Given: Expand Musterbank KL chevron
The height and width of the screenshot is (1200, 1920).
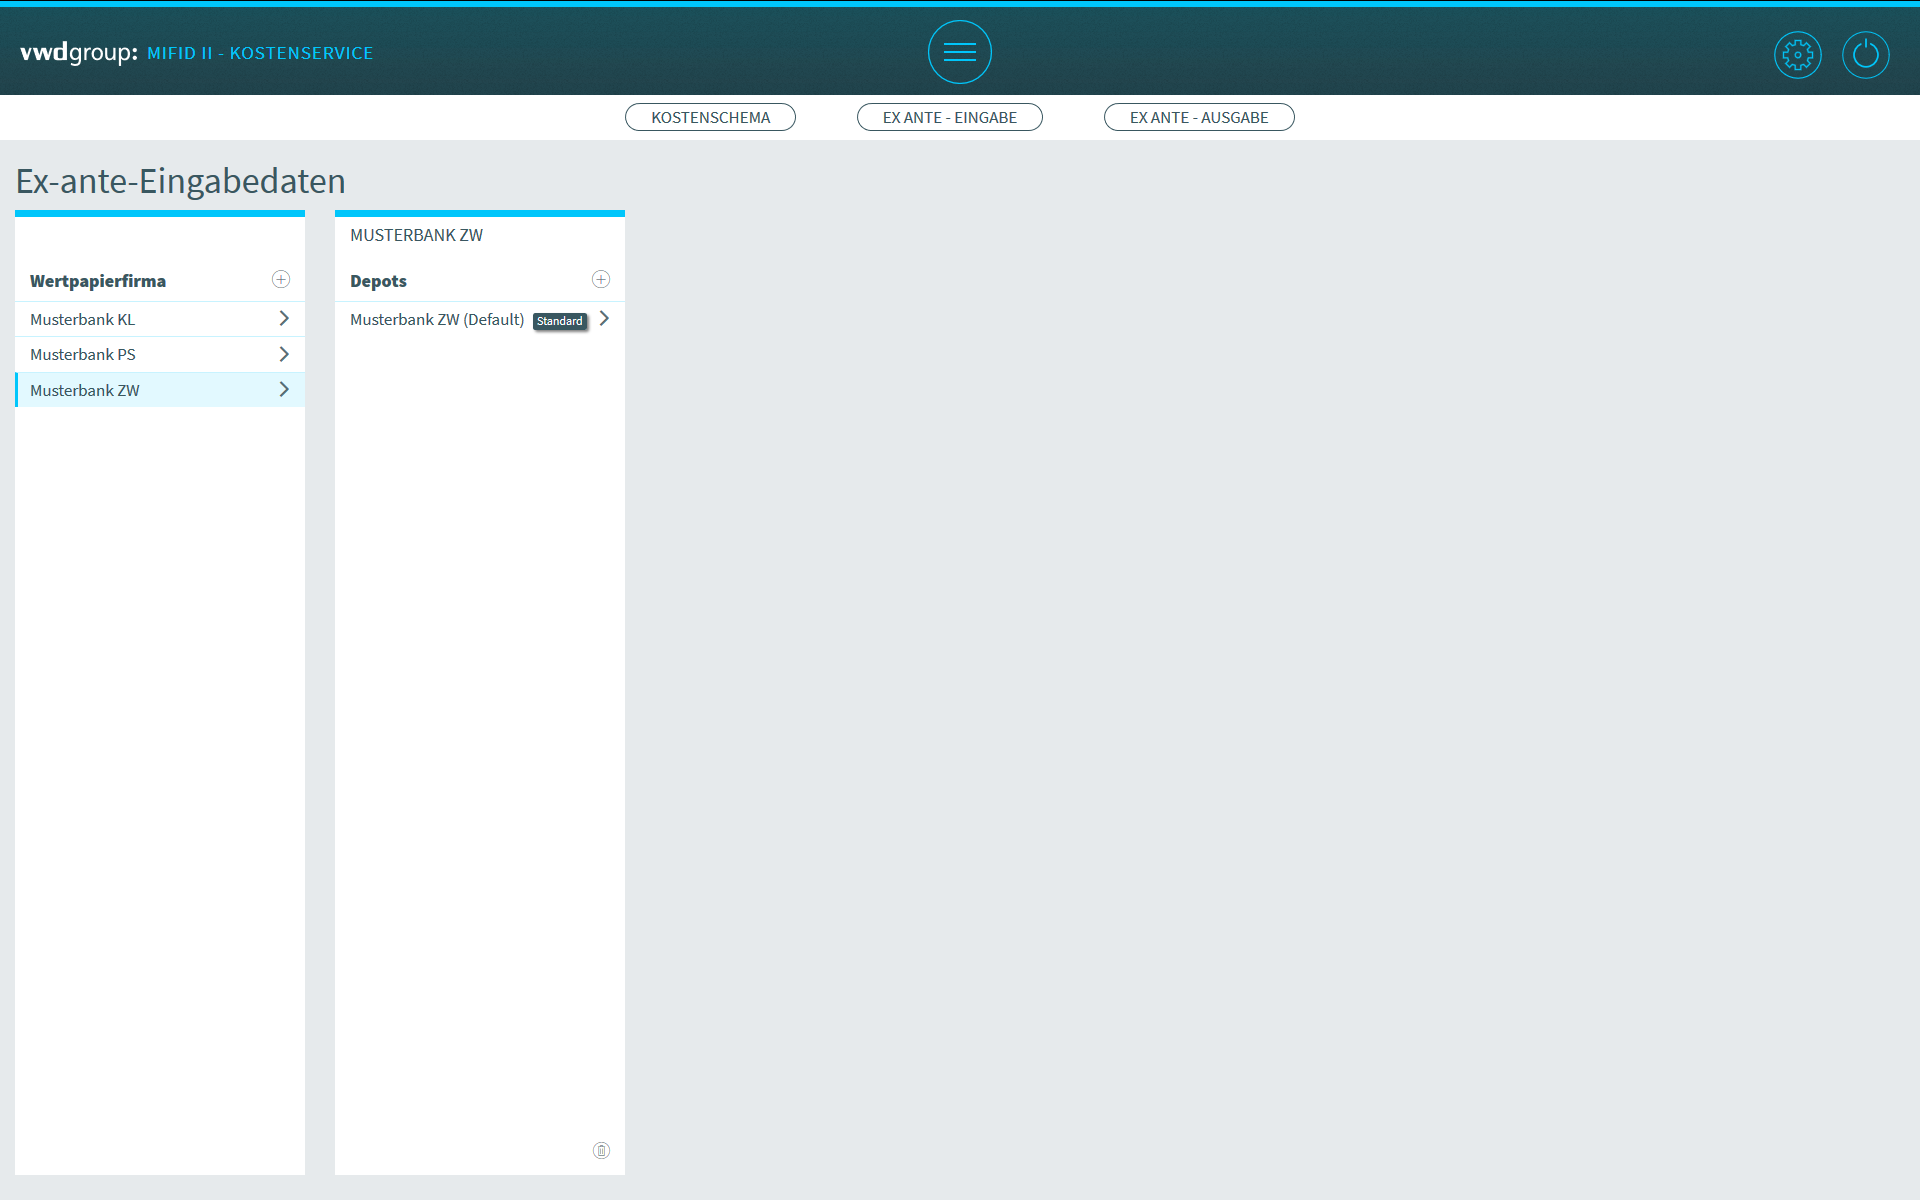Looking at the screenshot, I should [x=284, y=319].
